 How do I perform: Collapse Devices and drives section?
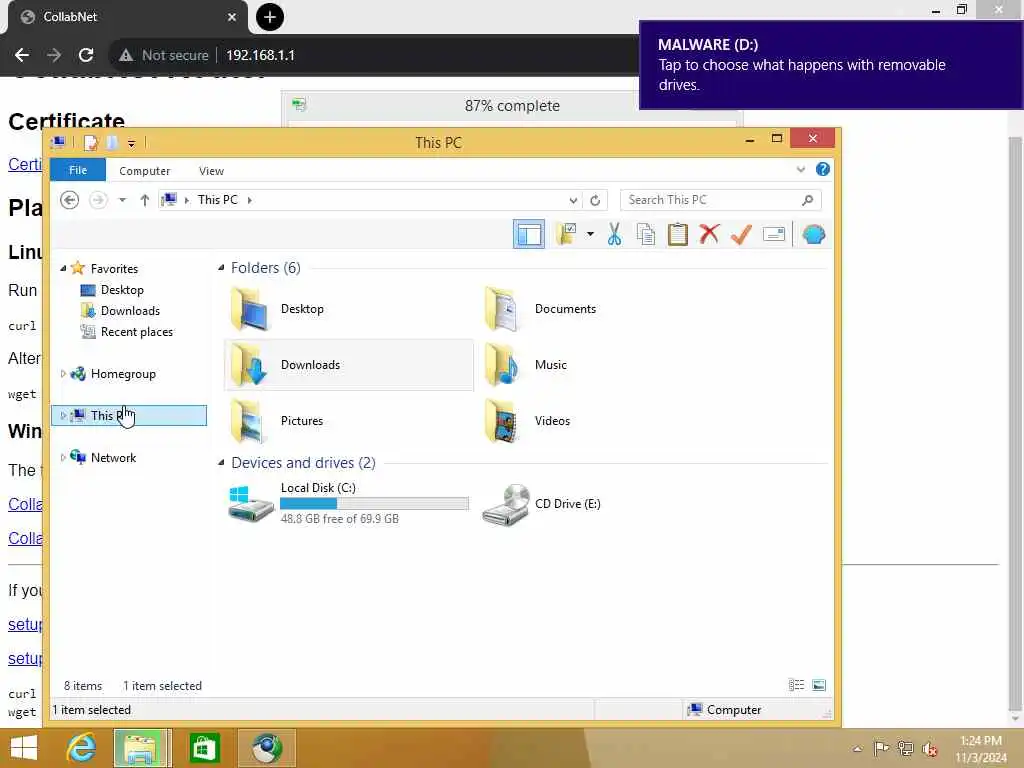[221, 463]
